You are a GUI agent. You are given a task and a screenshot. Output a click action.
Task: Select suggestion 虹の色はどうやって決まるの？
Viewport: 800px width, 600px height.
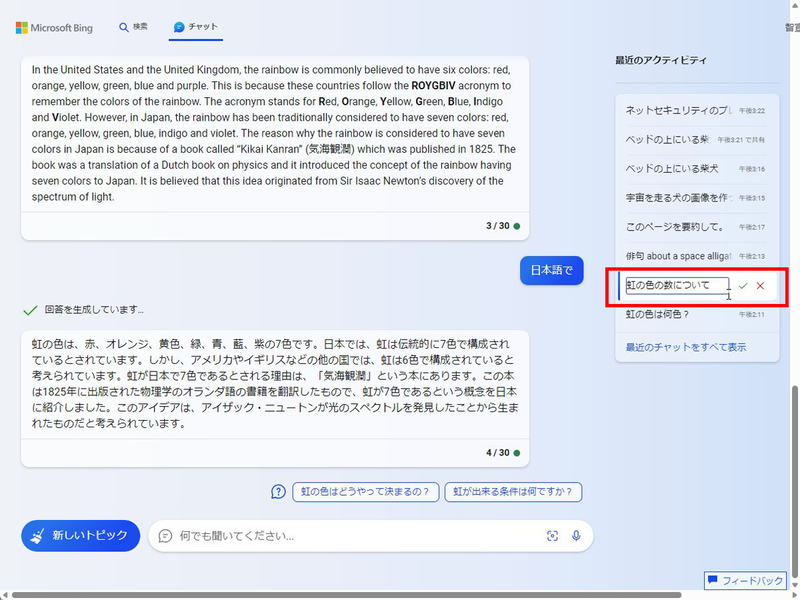(365, 492)
